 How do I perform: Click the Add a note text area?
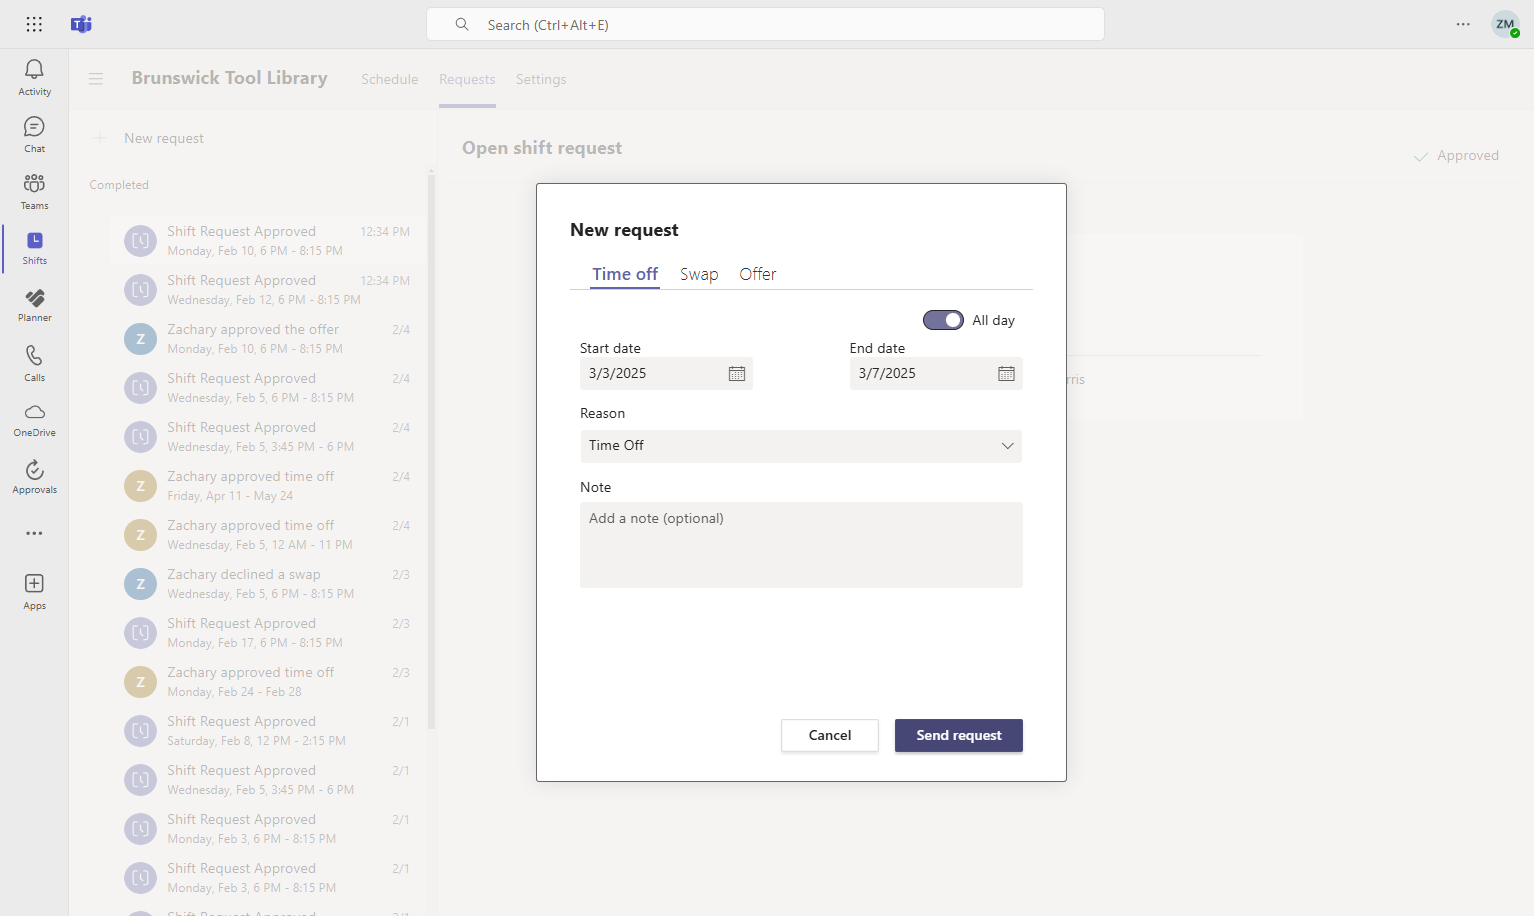pos(801,545)
